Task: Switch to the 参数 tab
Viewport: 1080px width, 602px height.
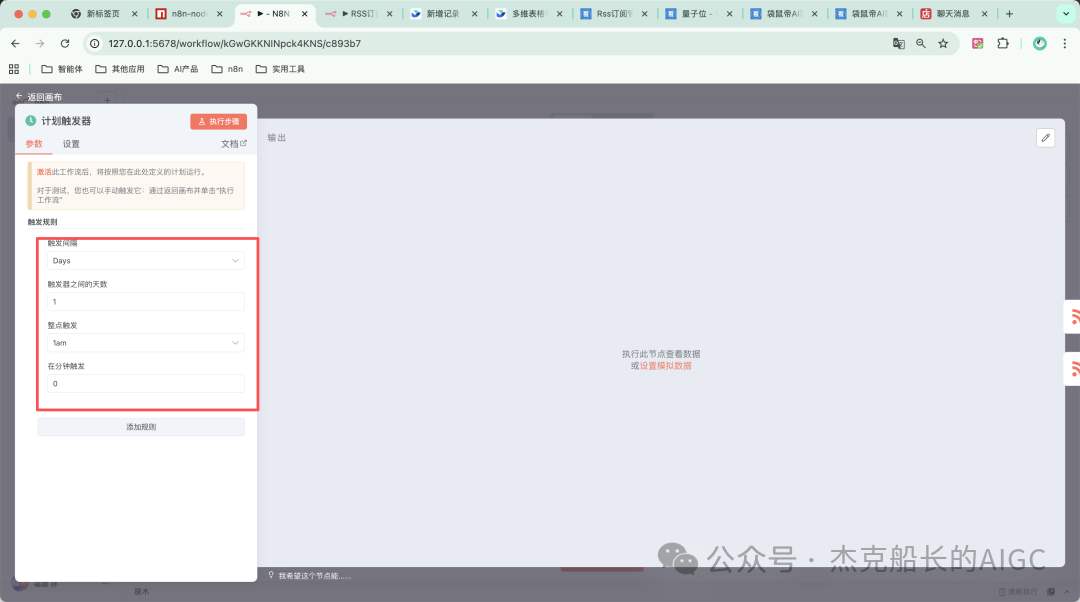Action: (x=34, y=144)
